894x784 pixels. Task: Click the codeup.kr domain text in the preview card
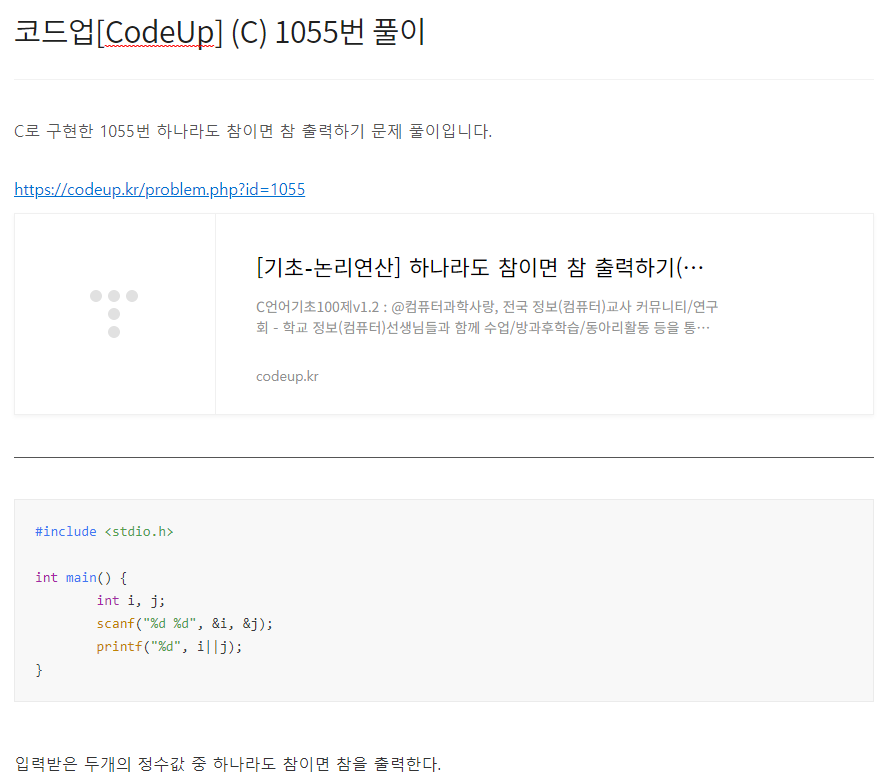tap(287, 376)
